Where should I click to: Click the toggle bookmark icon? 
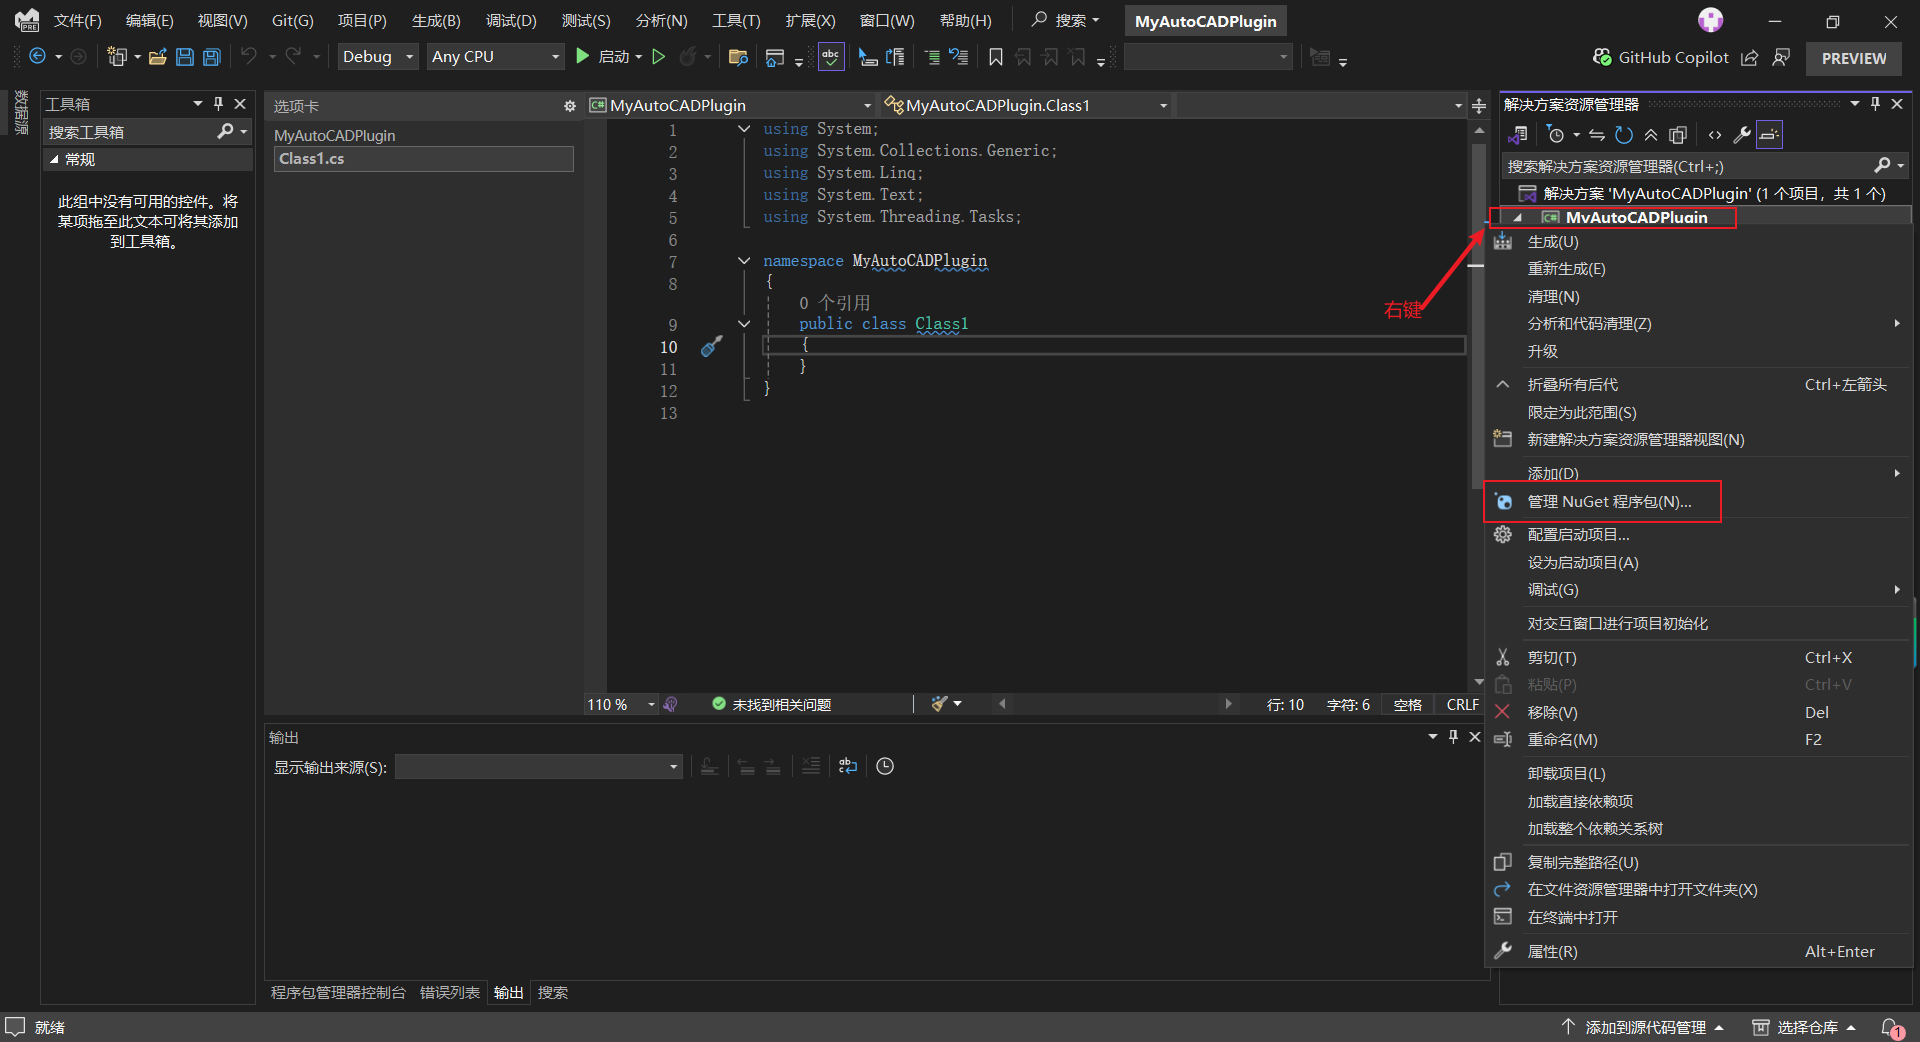(996, 57)
